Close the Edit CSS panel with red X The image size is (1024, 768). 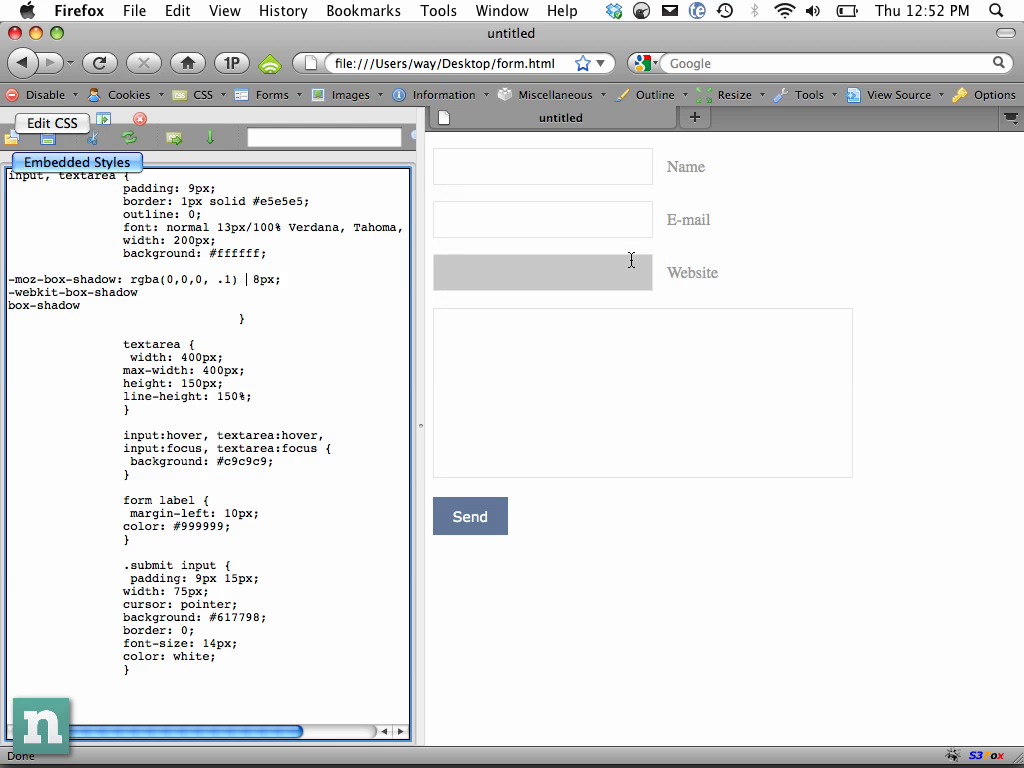click(140, 119)
